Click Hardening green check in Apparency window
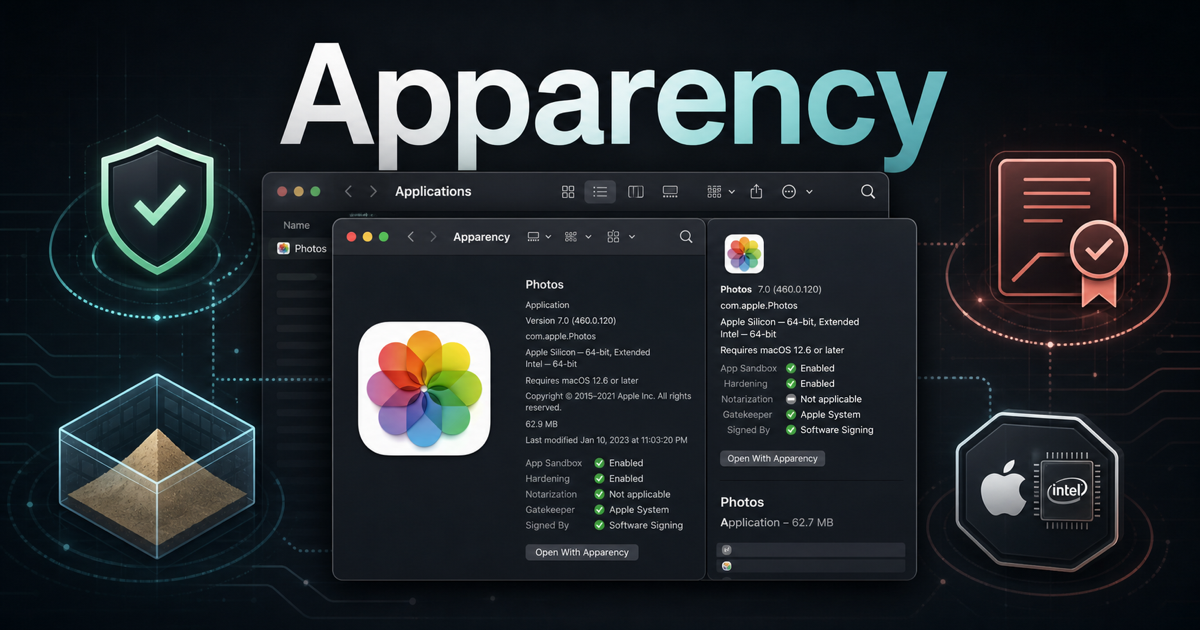This screenshot has width=1200, height=630. click(x=599, y=479)
